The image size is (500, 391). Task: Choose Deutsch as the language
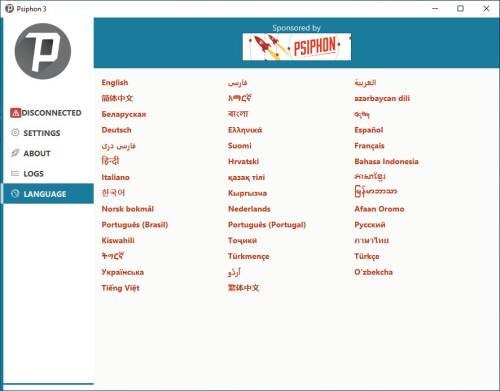coord(116,130)
